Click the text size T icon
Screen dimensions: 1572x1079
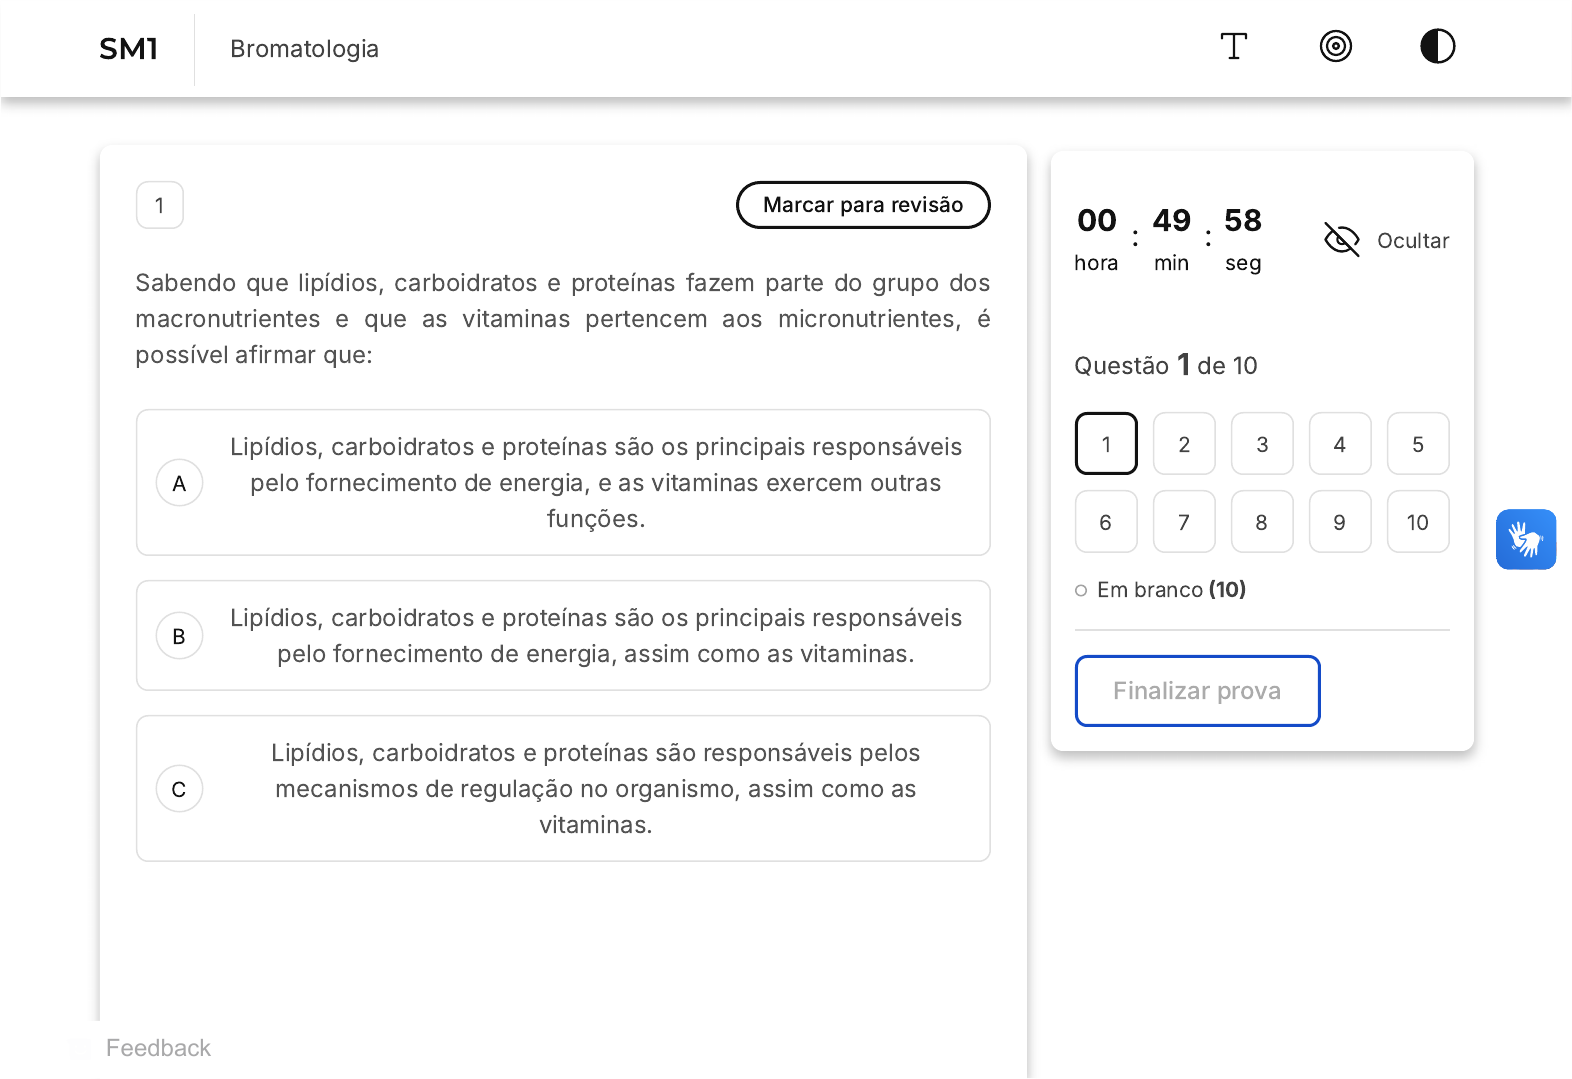click(x=1234, y=47)
